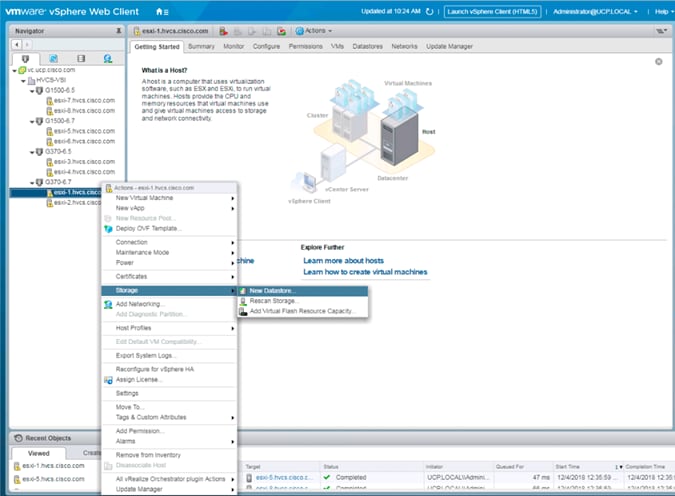Select esxi-7.hvcs.cisco.com host in tree
675x496 pixels.
click(84, 101)
